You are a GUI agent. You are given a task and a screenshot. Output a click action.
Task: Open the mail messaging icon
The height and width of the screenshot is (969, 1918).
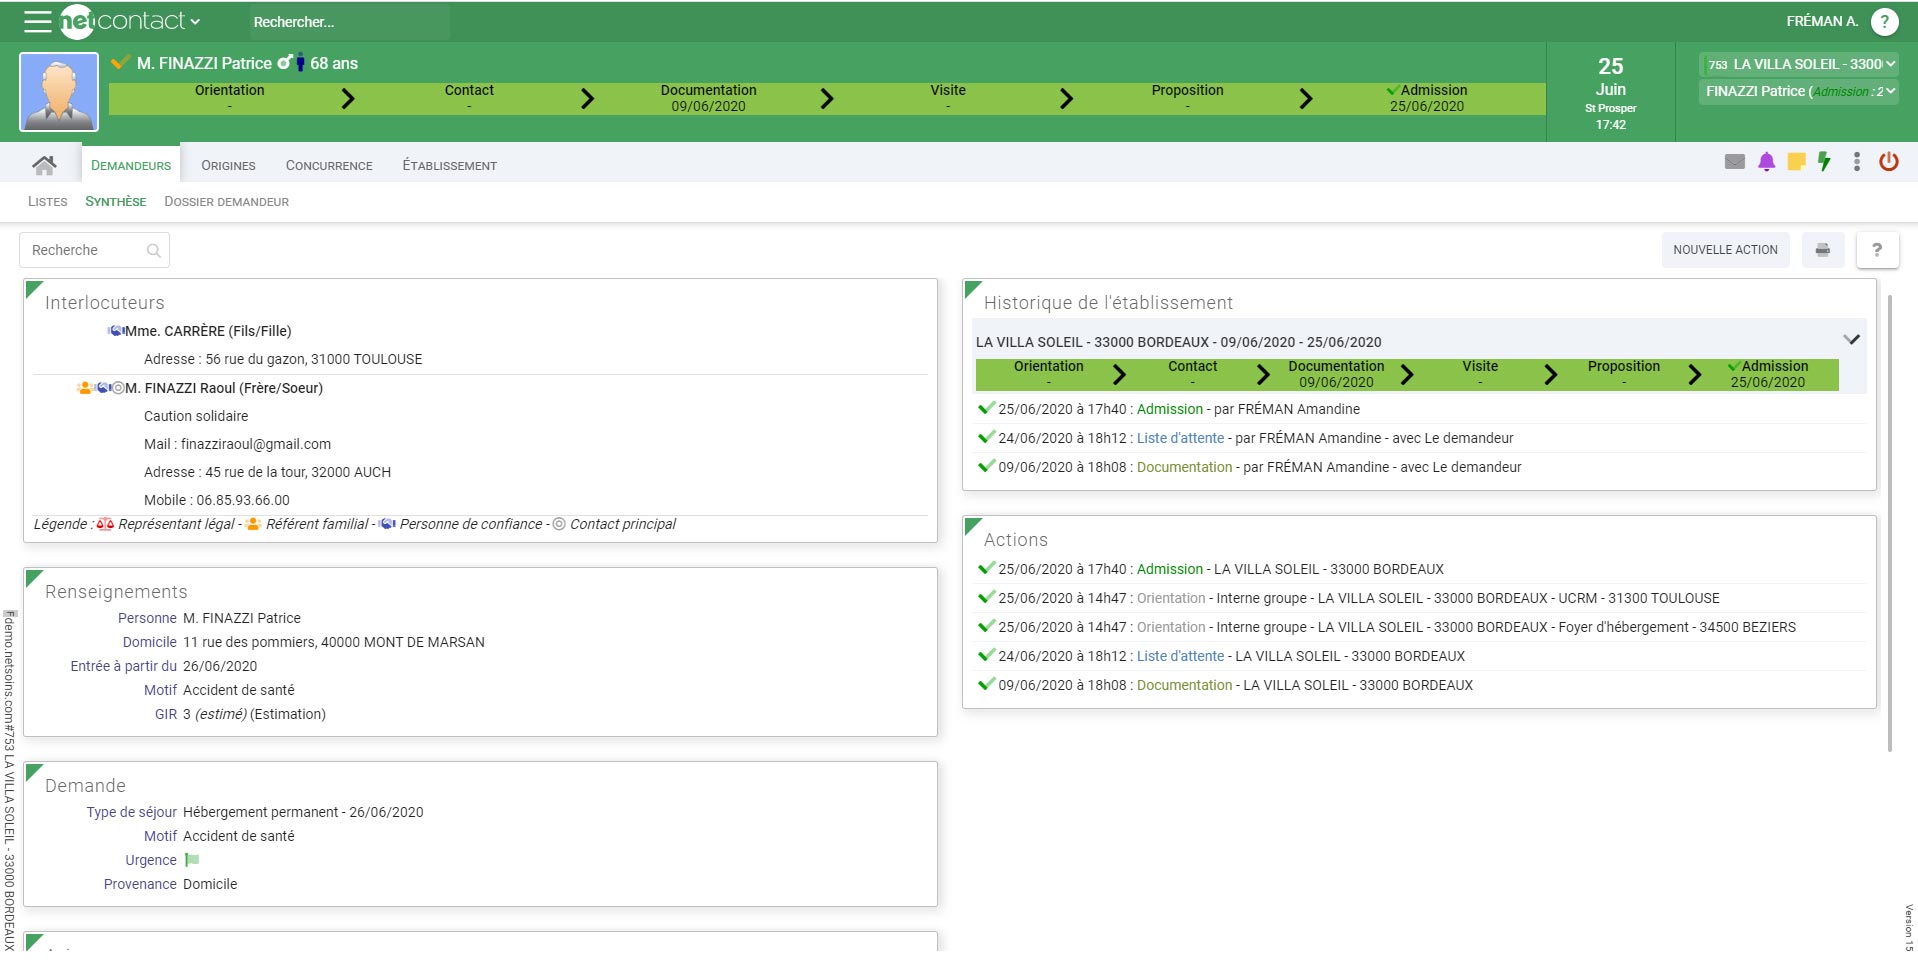(1734, 161)
